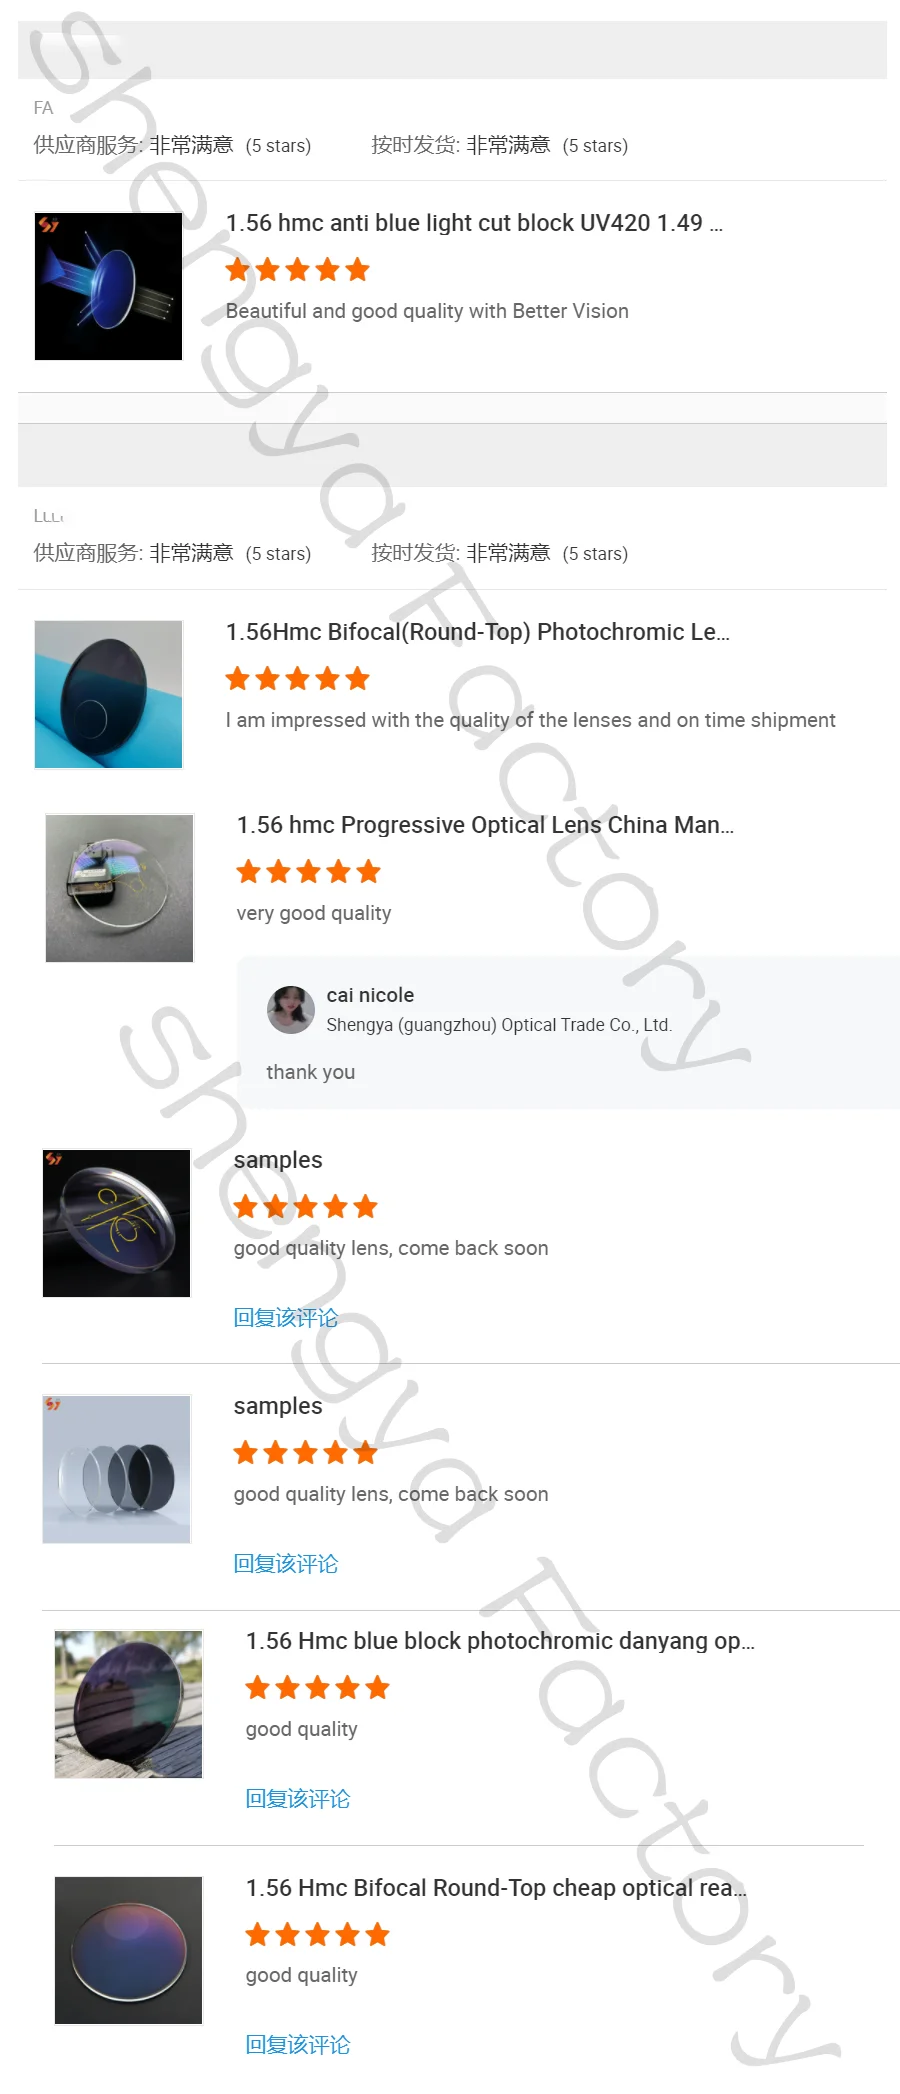Reply to the first samples review
Image resolution: width=900 pixels, height=2094 pixels.
pos(286,1318)
